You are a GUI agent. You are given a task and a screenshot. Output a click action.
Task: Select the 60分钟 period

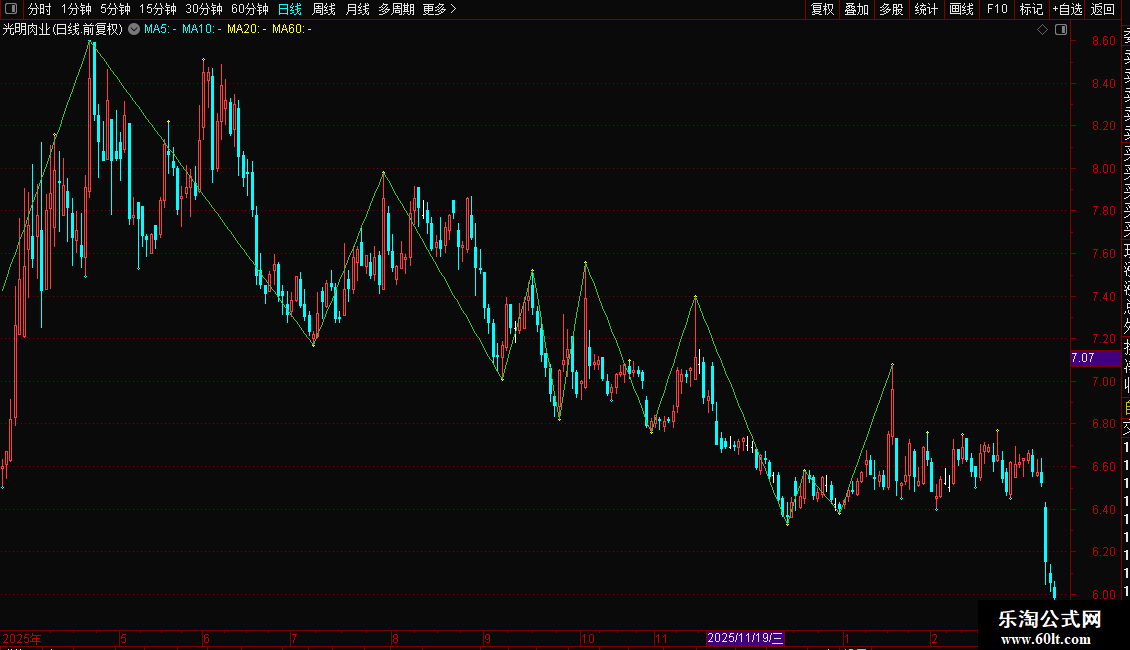tap(249, 9)
